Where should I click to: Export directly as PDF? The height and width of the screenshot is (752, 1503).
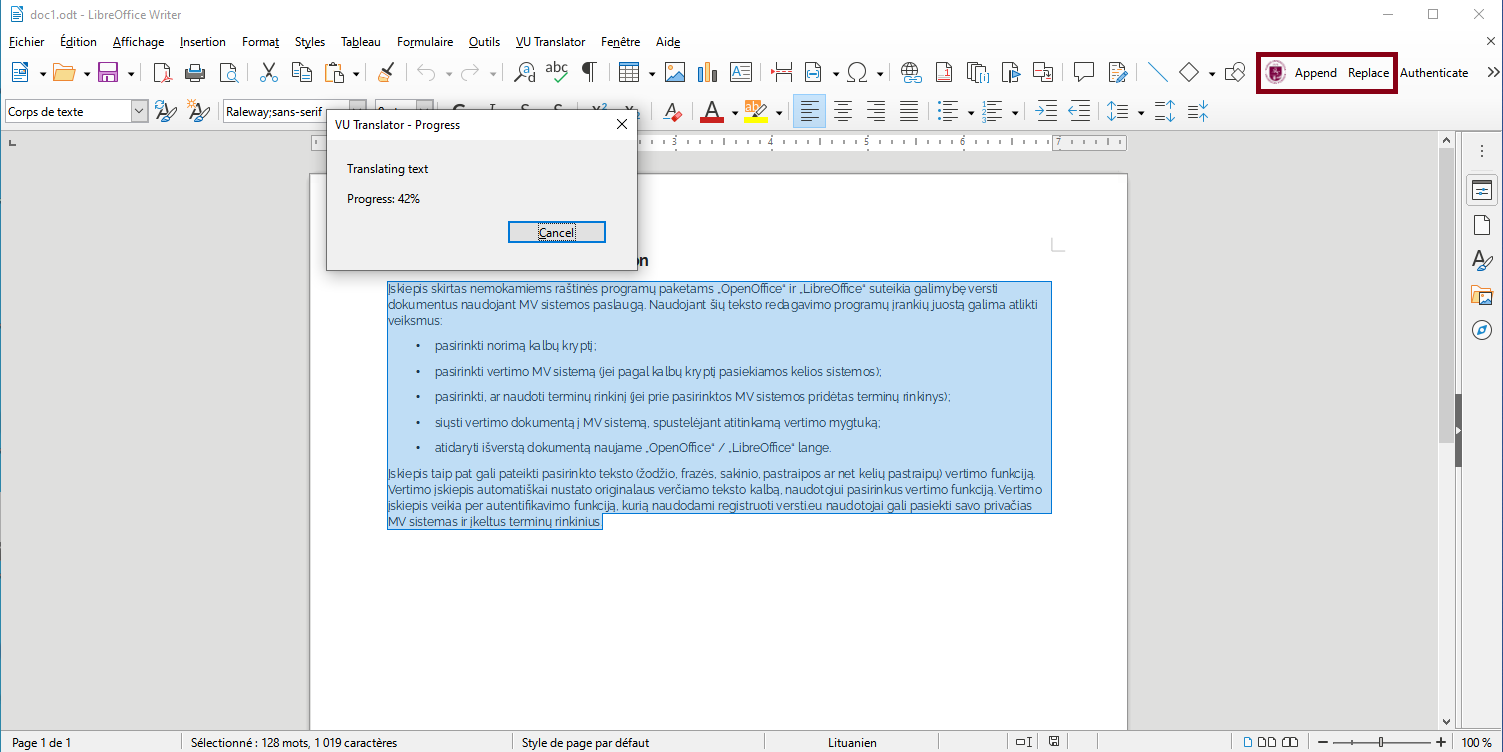tap(162, 72)
